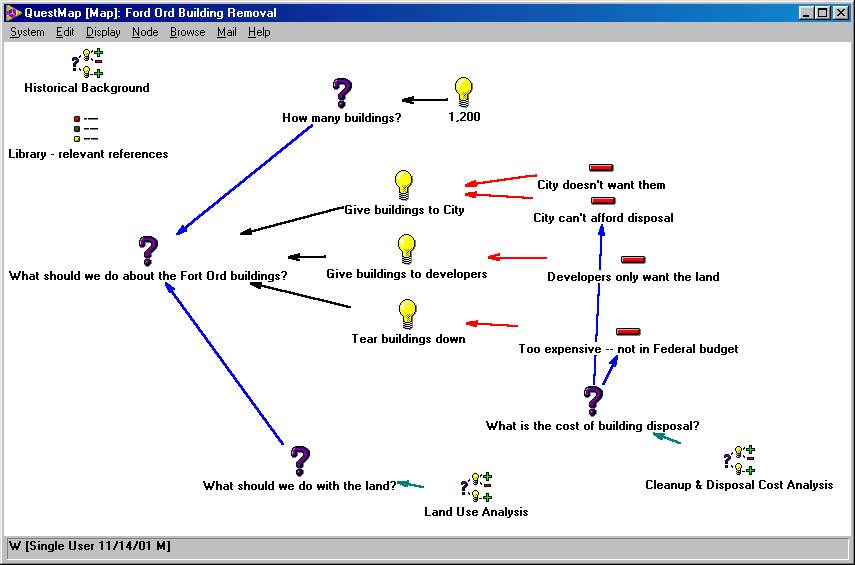Image resolution: width=855 pixels, height=565 pixels.
Task: Click the 'Historical Background' label
Action: [87, 88]
